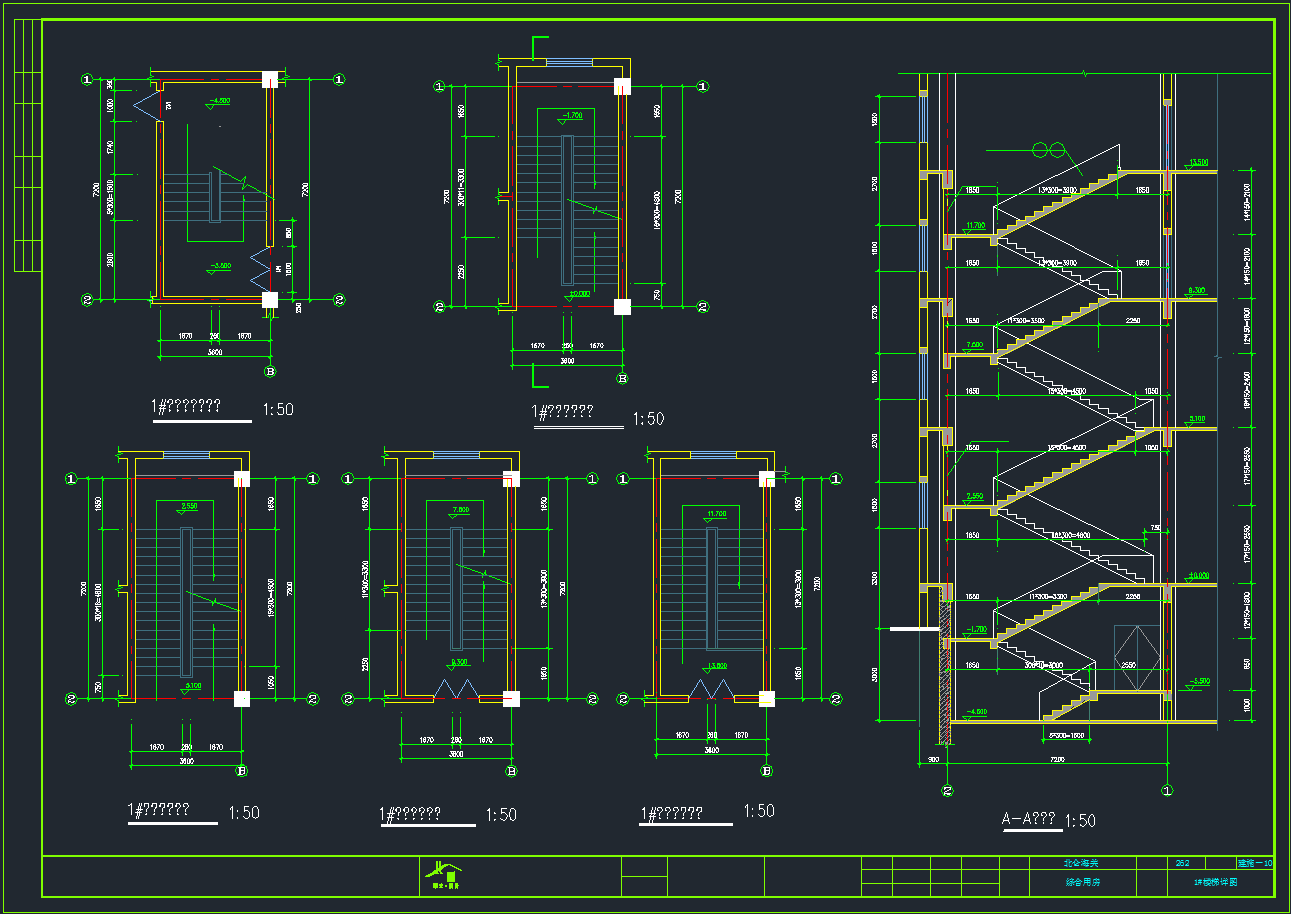The height and width of the screenshot is (914, 1291).
Task: Click the 1:50 scale text beside A-A title
Action: coord(1080,821)
